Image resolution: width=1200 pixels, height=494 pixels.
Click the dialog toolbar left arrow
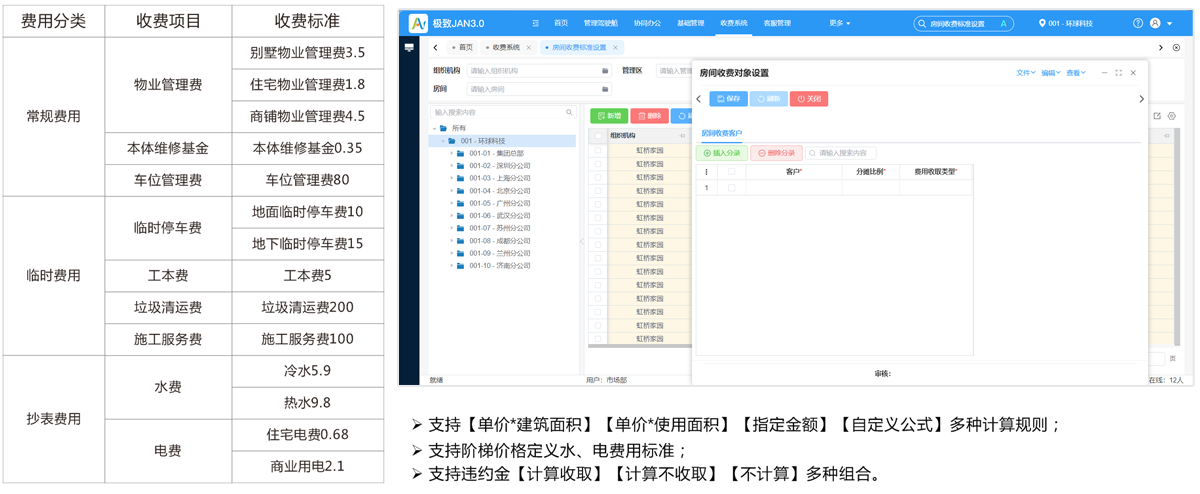(698, 99)
